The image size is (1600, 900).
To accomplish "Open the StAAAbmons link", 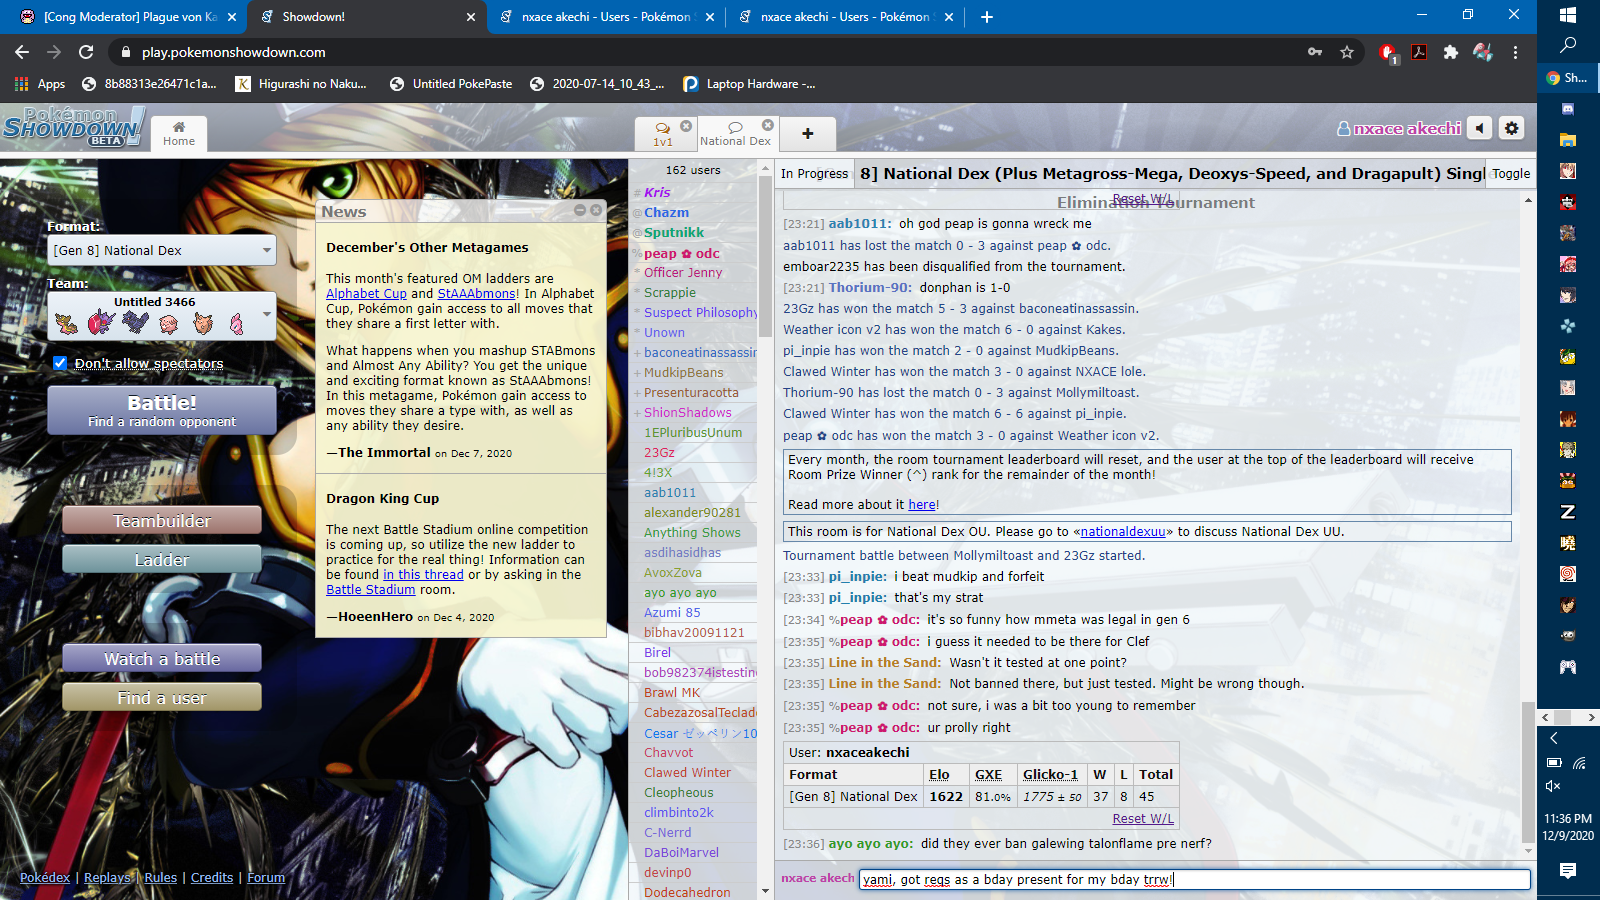I will coord(477,294).
